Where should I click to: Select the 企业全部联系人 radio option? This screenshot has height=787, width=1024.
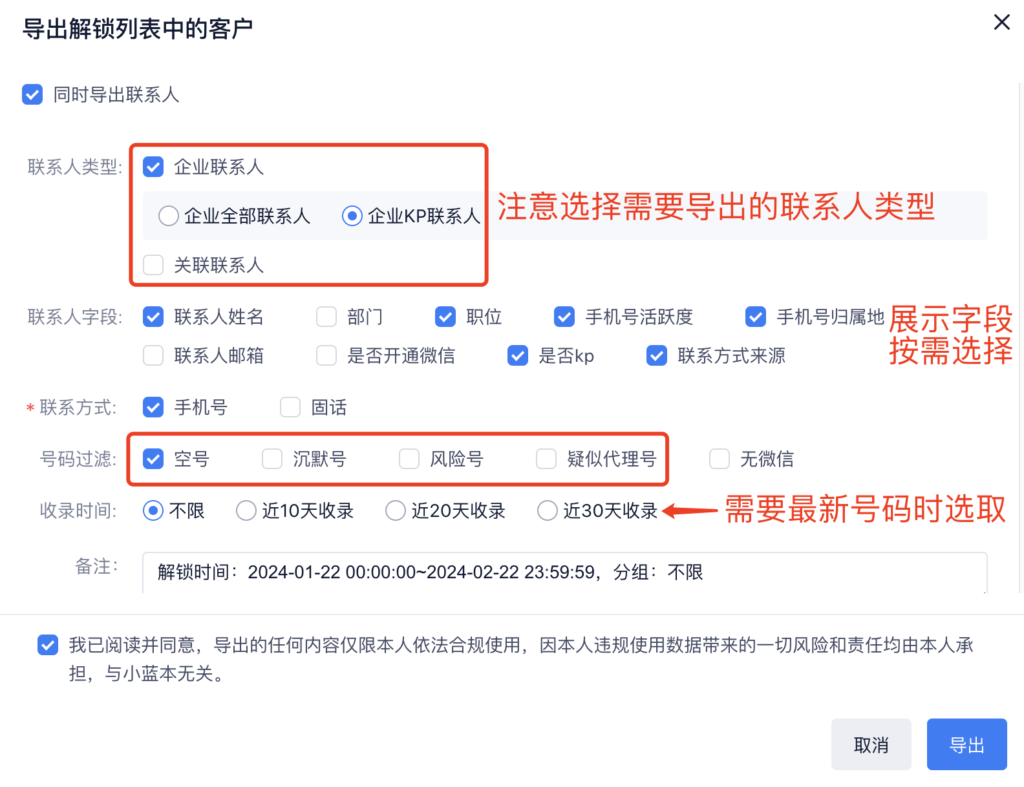point(169,216)
